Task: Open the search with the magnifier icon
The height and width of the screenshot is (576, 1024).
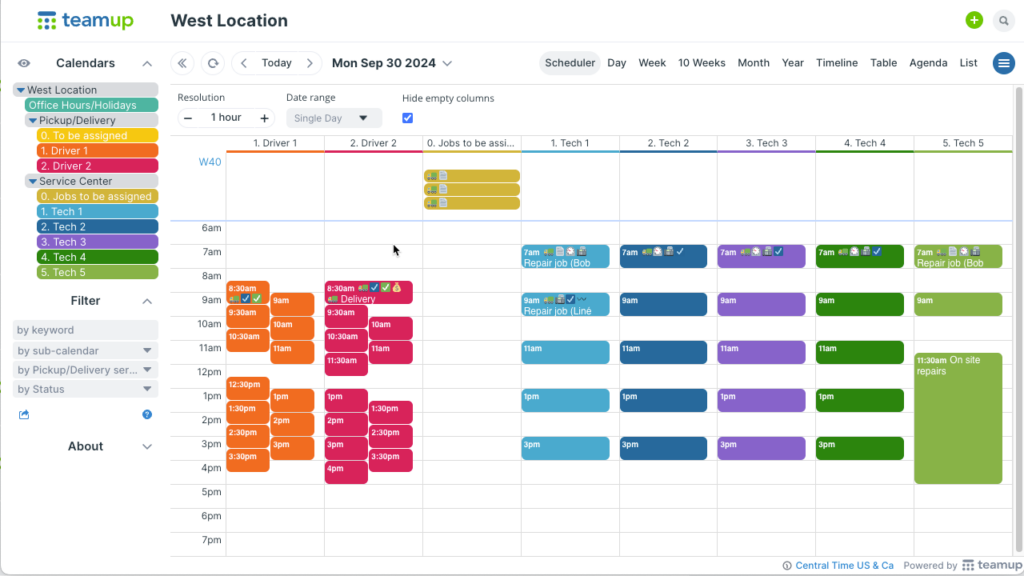Action: (1004, 20)
